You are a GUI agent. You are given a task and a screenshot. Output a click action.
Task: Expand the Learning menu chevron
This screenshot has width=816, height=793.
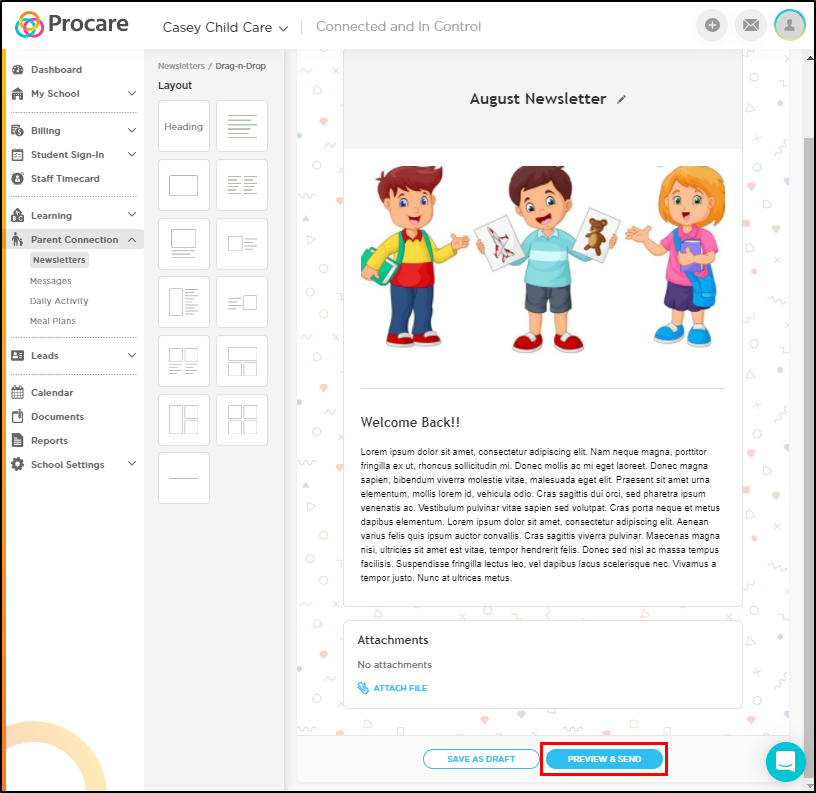[132, 214]
